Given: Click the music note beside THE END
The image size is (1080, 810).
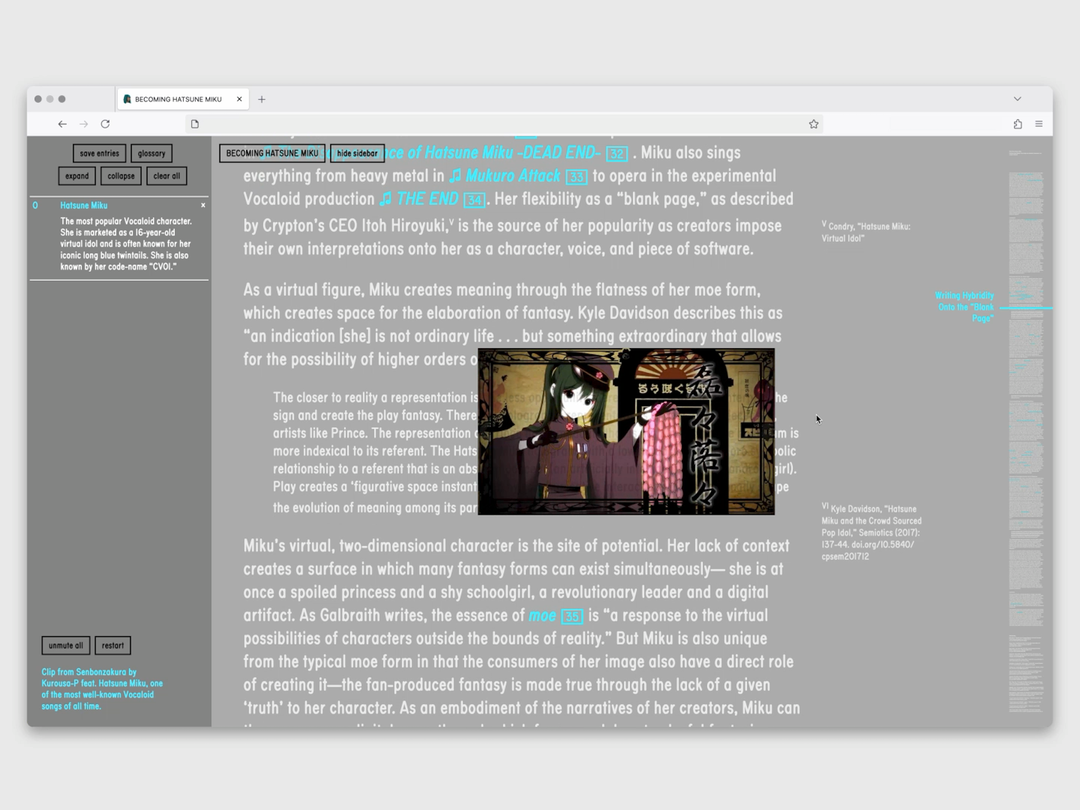Looking at the screenshot, I should pos(386,199).
